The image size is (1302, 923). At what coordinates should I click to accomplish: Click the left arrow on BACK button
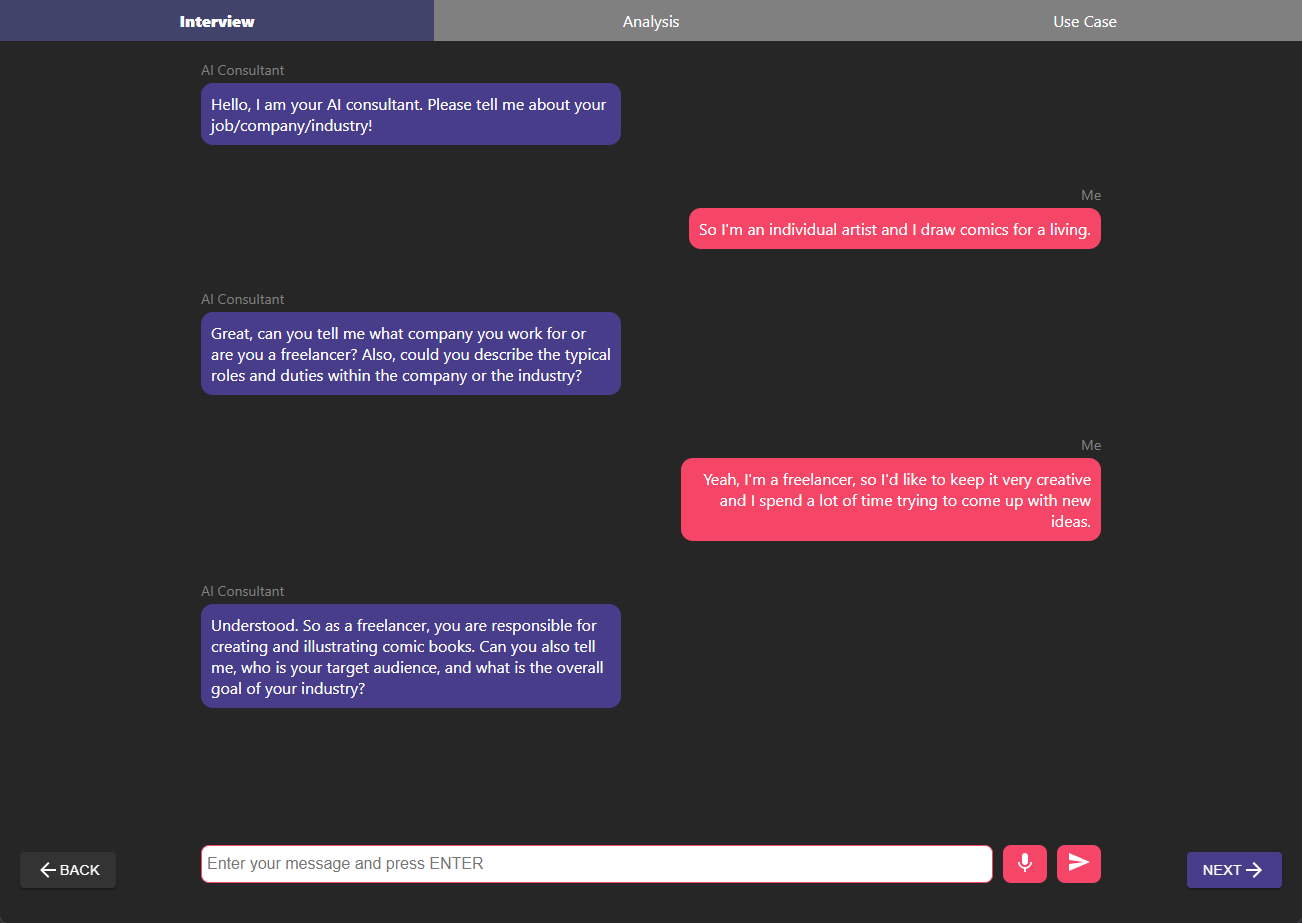point(47,870)
